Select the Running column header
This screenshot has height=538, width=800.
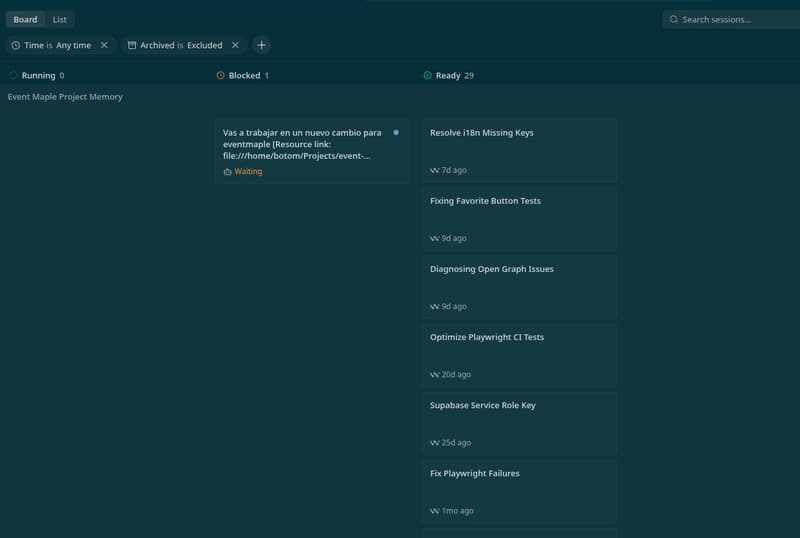coord(38,76)
